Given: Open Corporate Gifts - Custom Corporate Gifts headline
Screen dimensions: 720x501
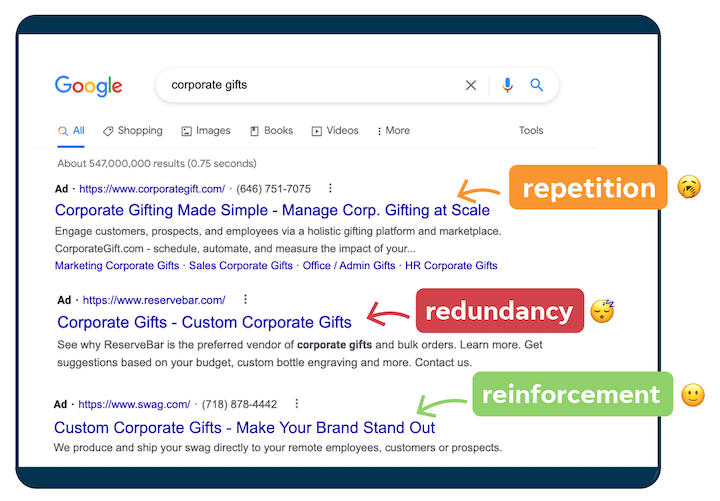Looking at the screenshot, I should pyautogui.click(x=204, y=322).
